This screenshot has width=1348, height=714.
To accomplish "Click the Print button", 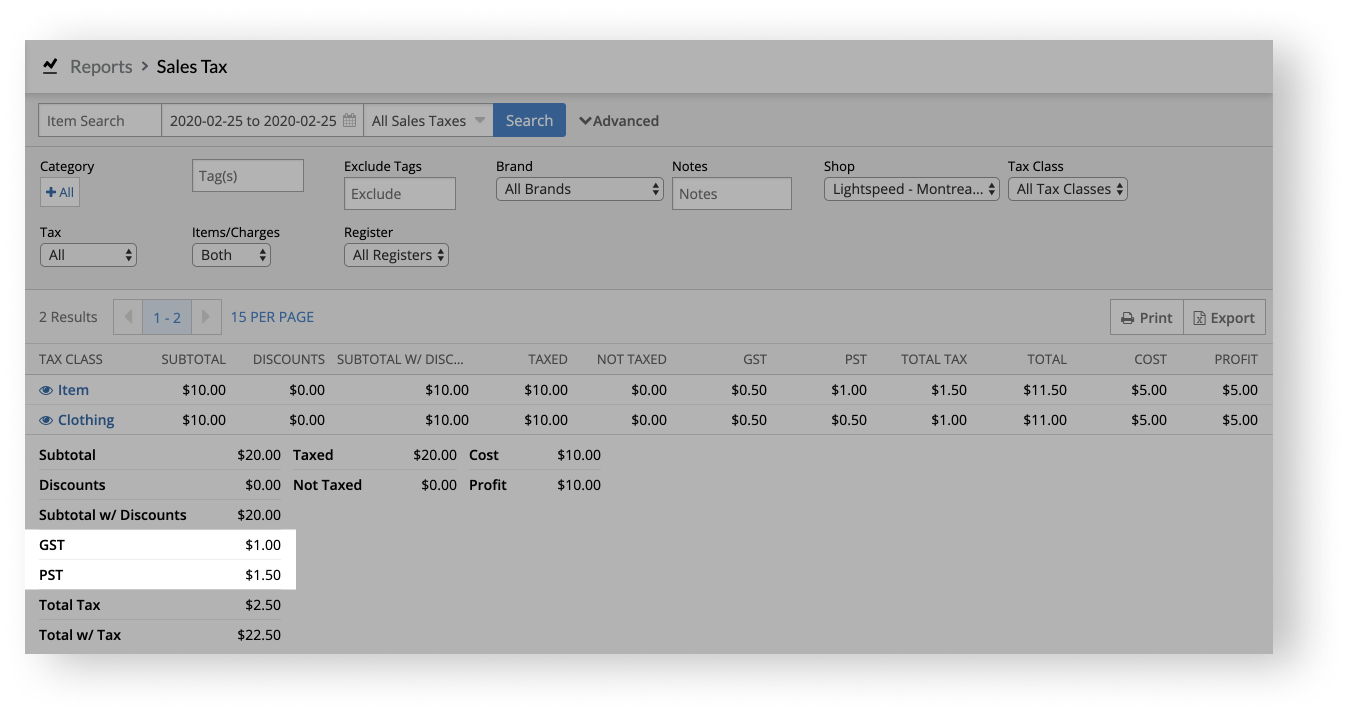I will (1147, 317).
